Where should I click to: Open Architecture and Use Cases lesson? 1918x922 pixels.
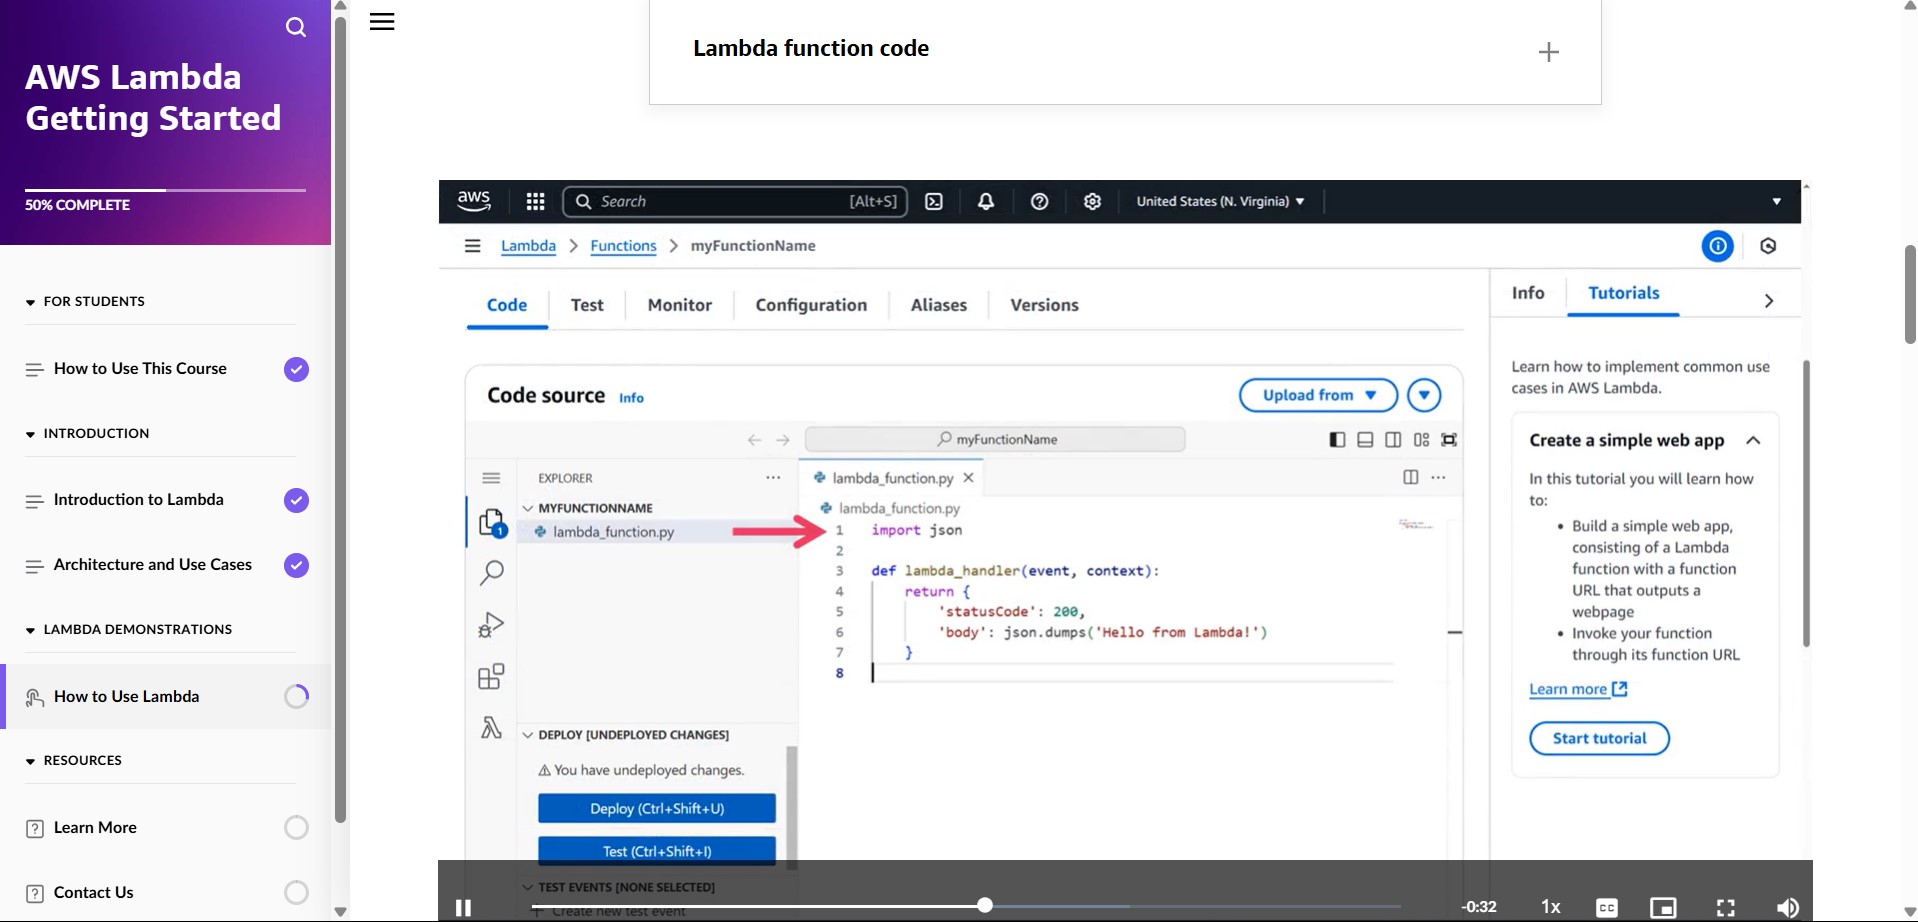point(153,565)
